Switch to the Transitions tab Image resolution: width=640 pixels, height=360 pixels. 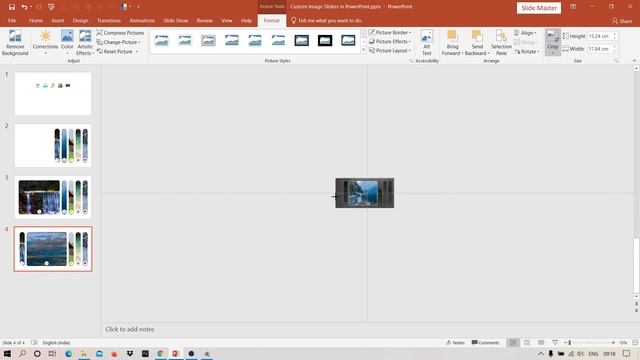(x=109, y=20)
